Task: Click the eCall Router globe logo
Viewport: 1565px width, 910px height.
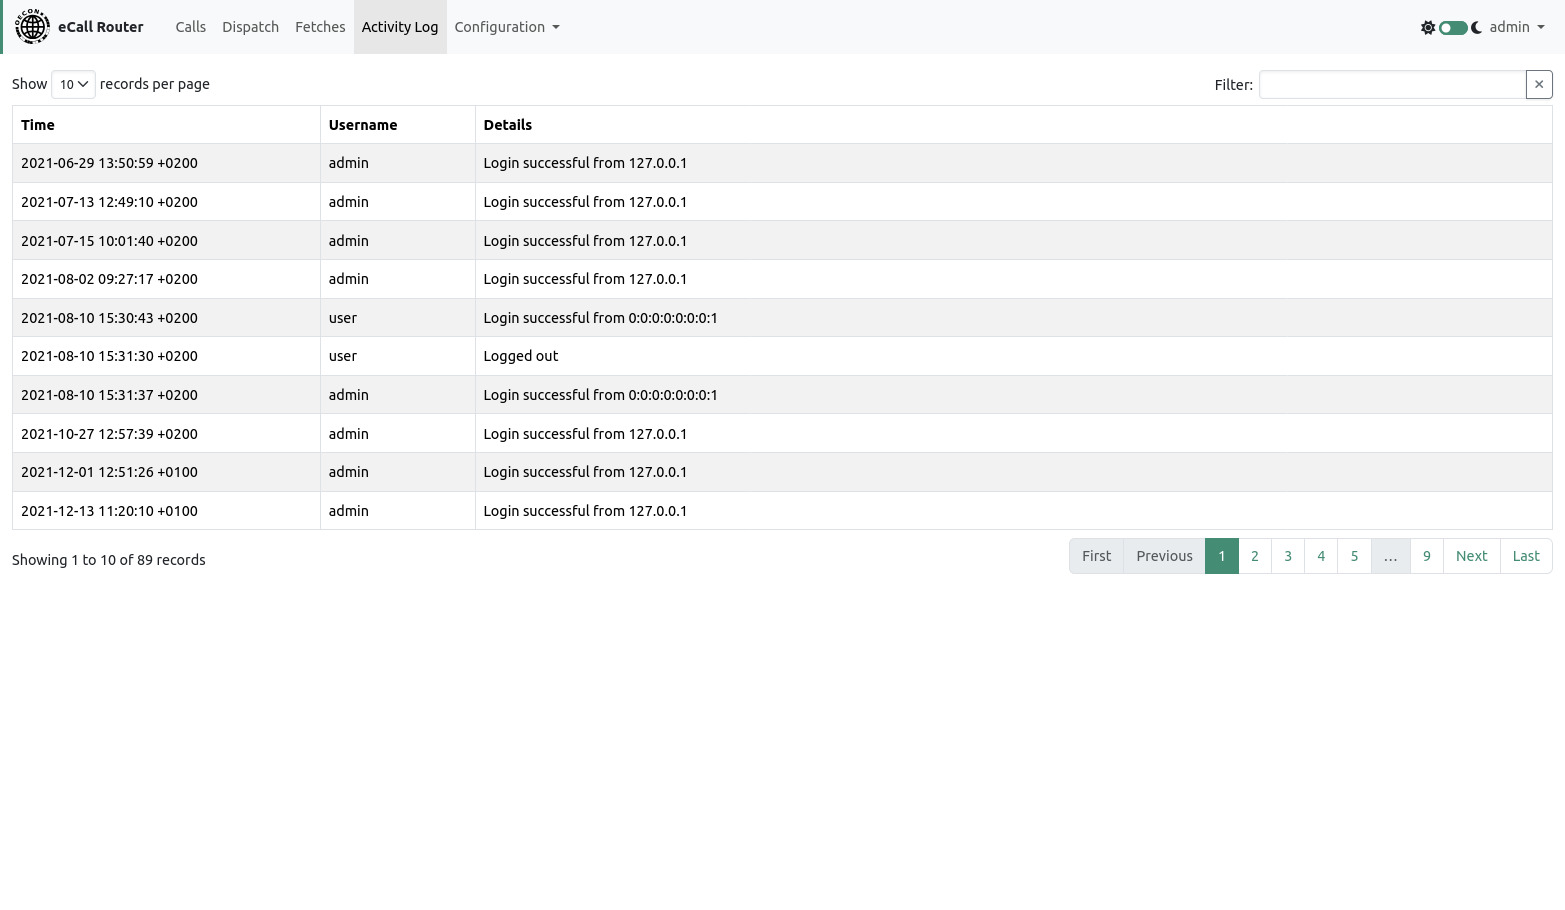Action: click(x=32, y=26)
